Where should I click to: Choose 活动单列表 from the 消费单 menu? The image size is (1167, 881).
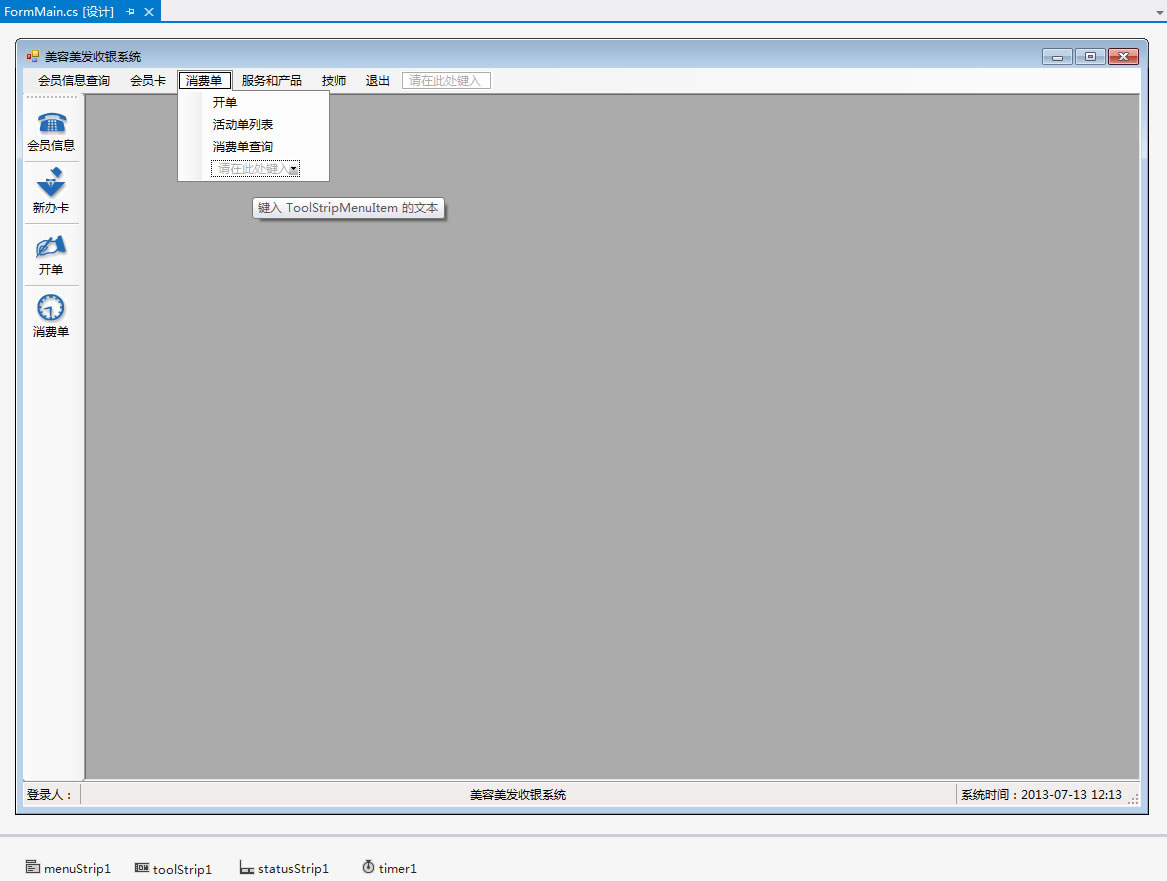tap(243, 125)
